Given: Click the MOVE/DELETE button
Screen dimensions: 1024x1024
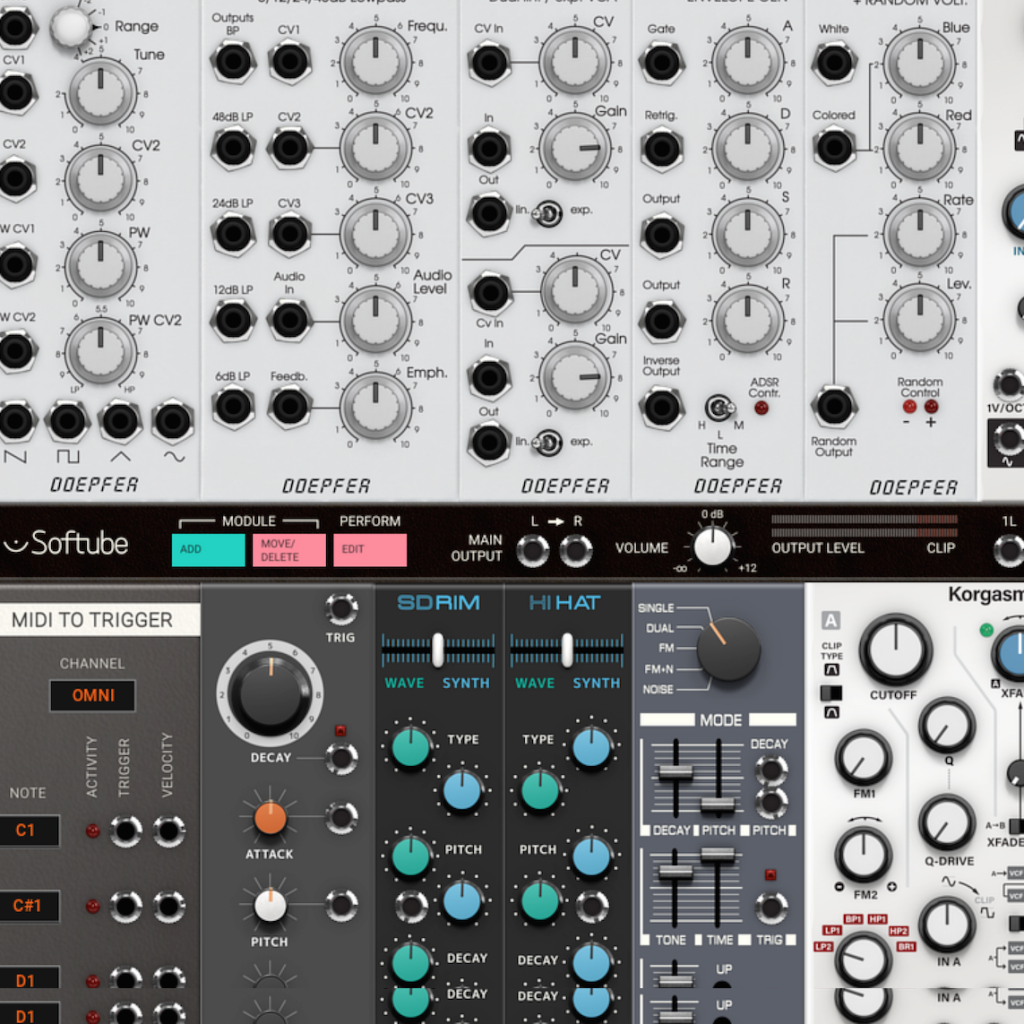Looking at the screenshot, I should click(289, 550).
